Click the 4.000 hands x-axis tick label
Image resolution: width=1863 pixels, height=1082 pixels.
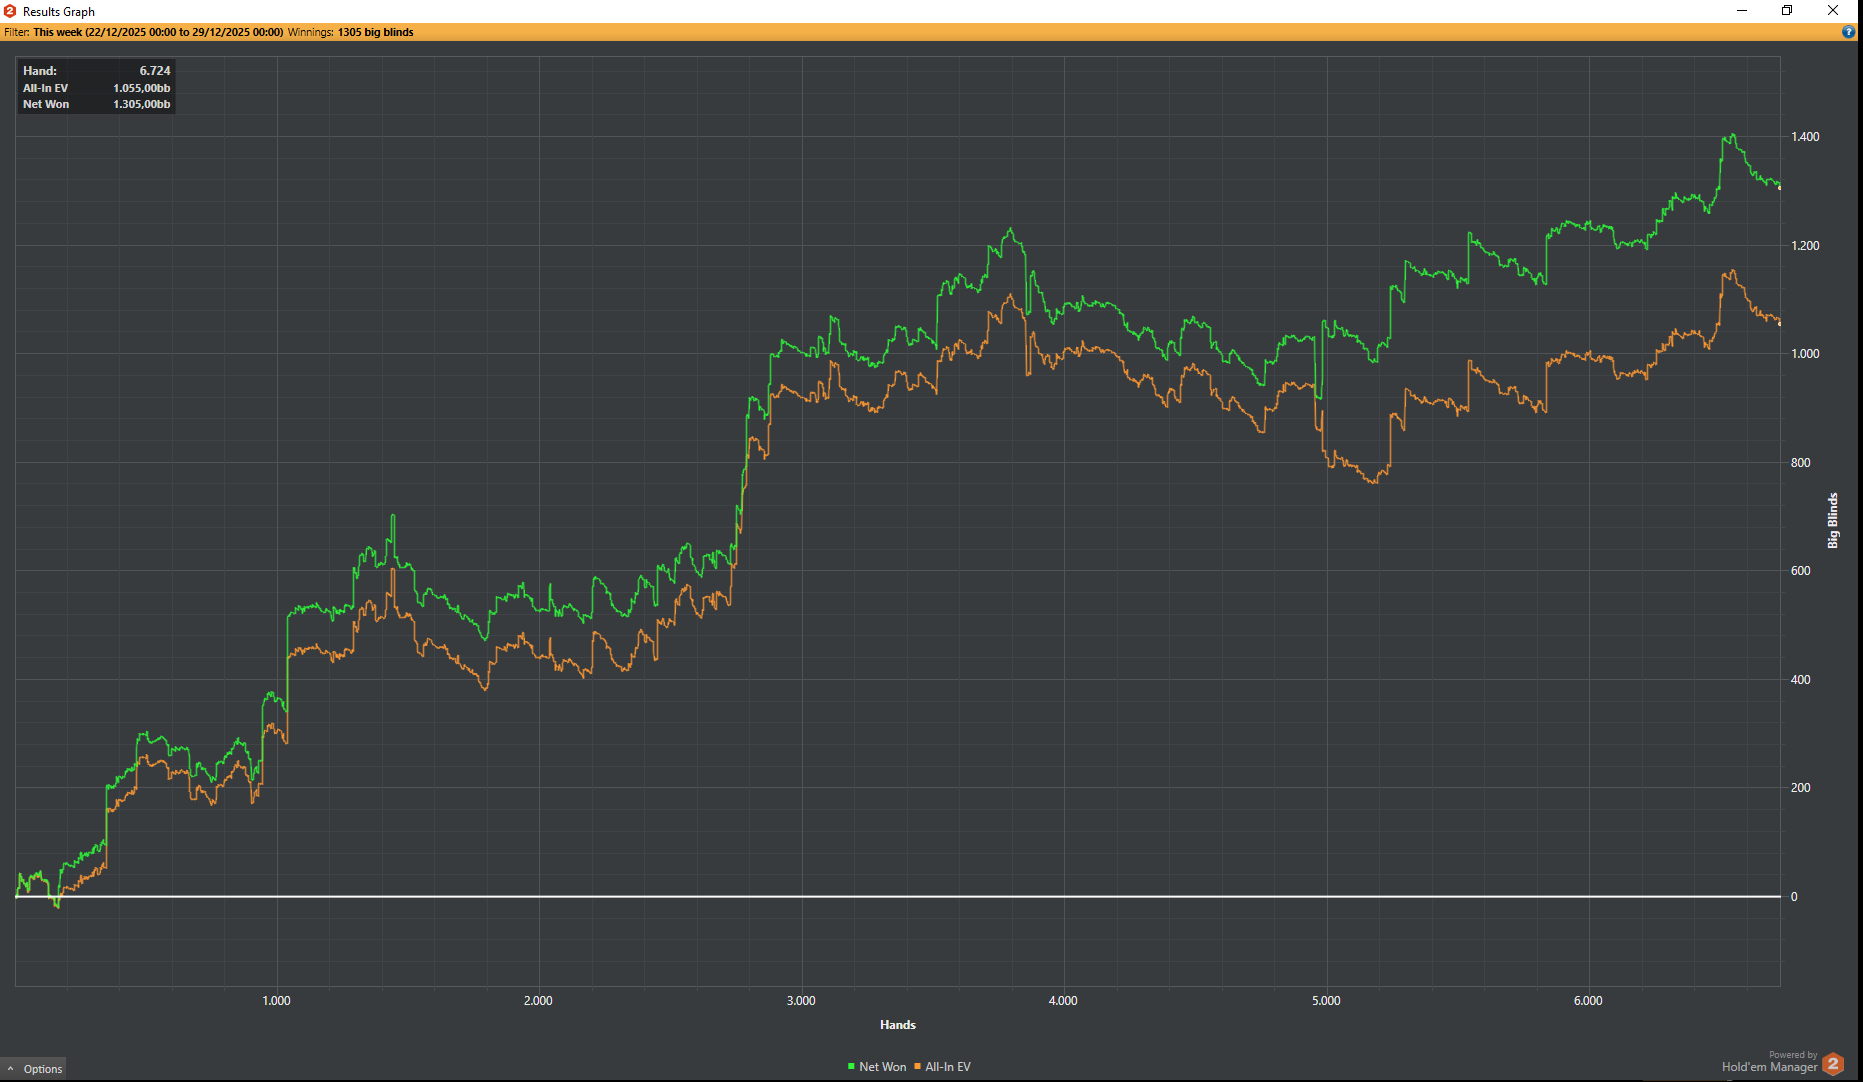(1064, 1001)
